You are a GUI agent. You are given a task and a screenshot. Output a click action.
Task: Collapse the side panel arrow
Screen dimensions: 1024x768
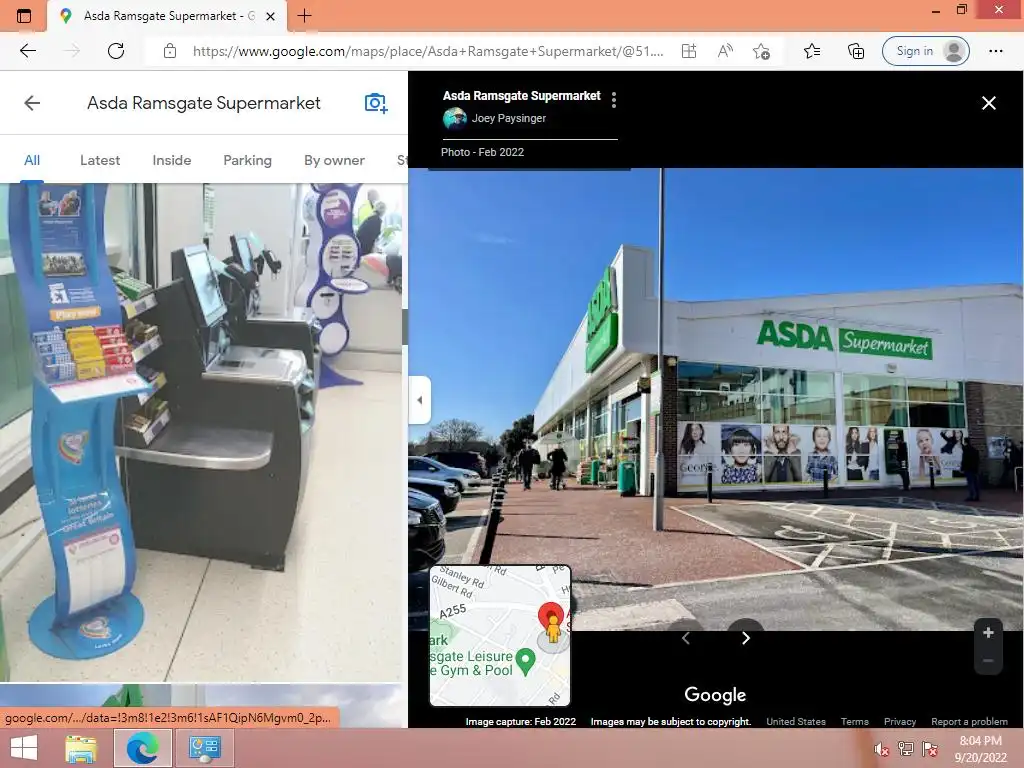click(x=419, y=400)
